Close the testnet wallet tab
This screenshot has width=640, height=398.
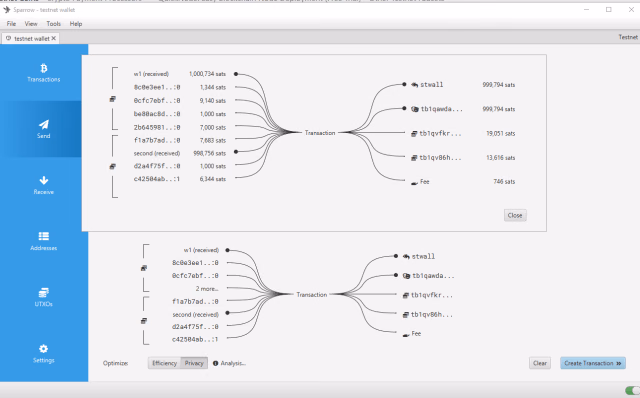(x=53, y=38)
